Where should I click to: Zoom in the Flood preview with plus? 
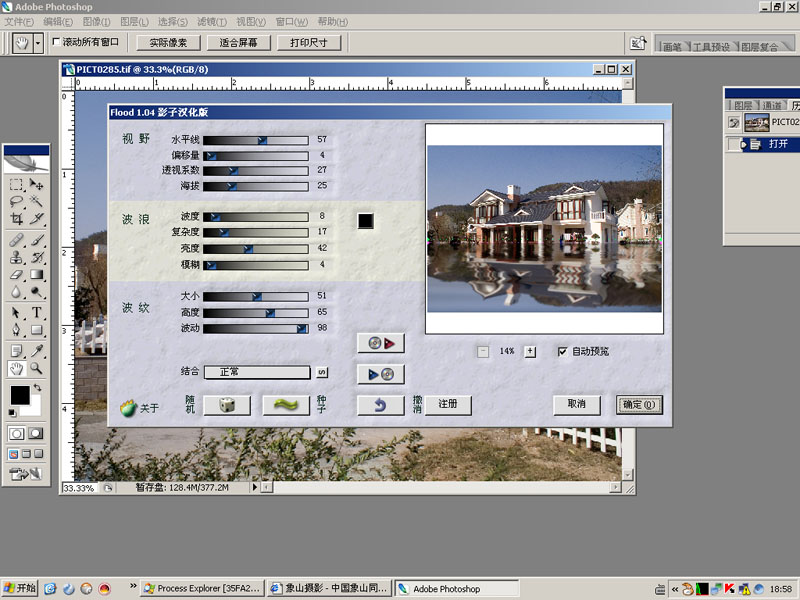click(x=530, y=352)
